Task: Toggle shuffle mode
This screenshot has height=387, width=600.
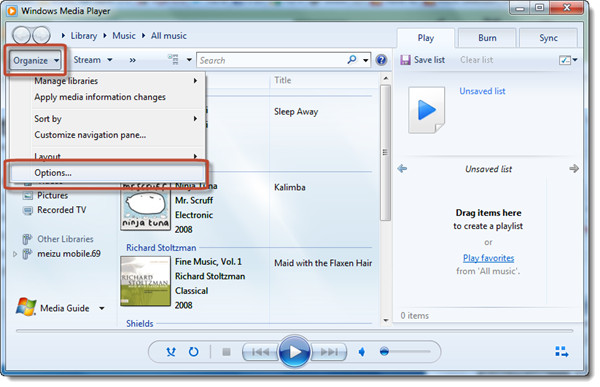Action: tap(171, 351)
